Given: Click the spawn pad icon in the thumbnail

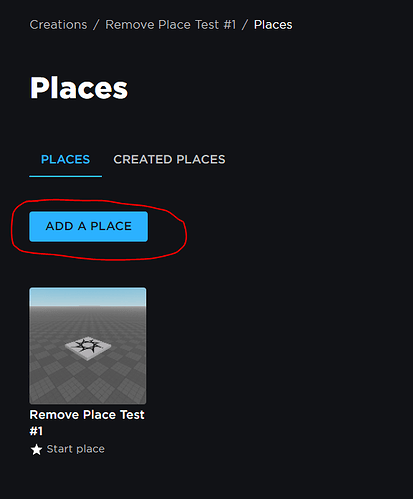Looking at the screenshot, I should pos(88,348).
